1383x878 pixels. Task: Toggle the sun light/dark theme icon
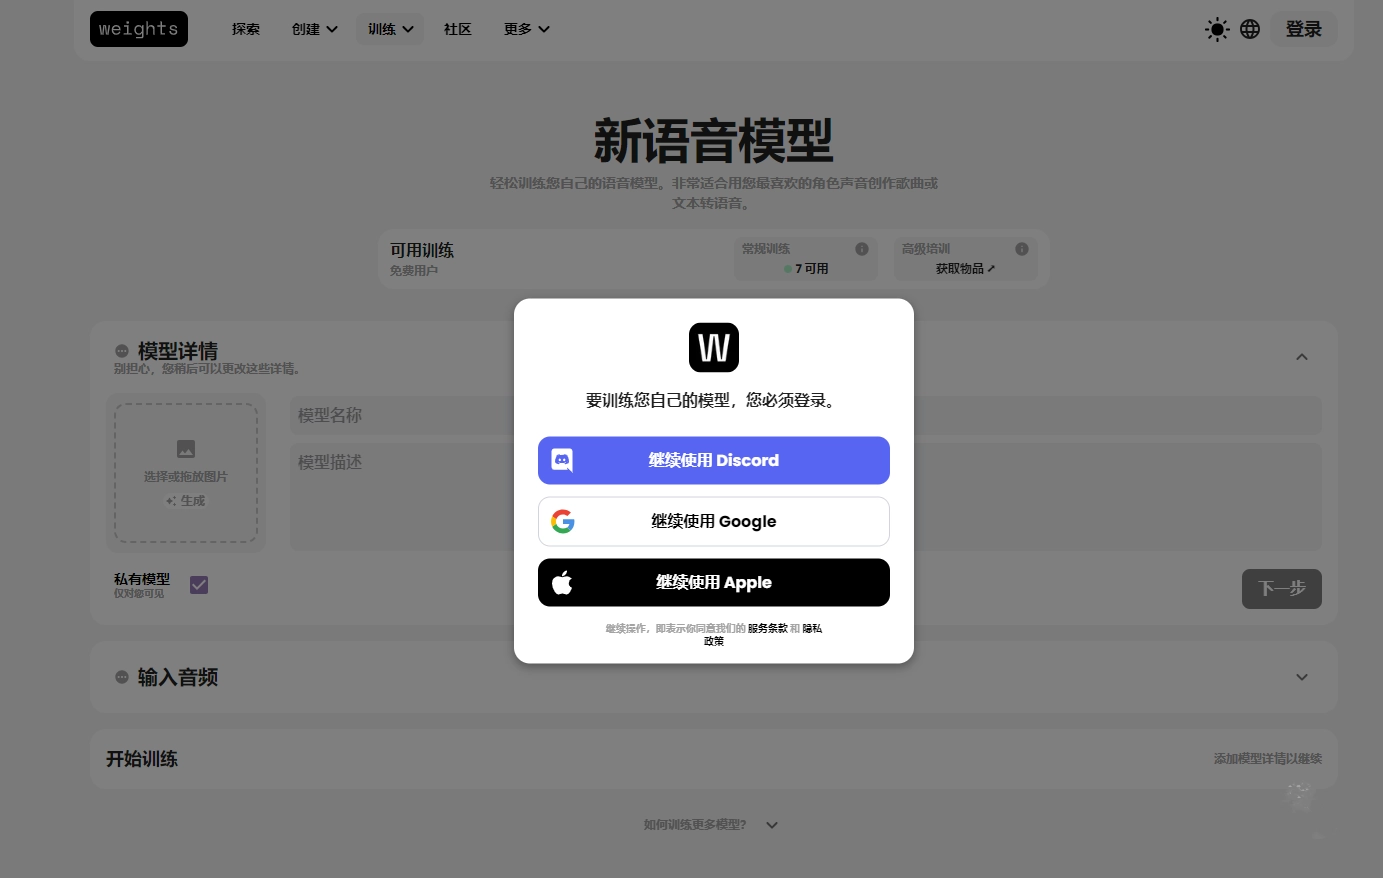(x=1216, y=29)
